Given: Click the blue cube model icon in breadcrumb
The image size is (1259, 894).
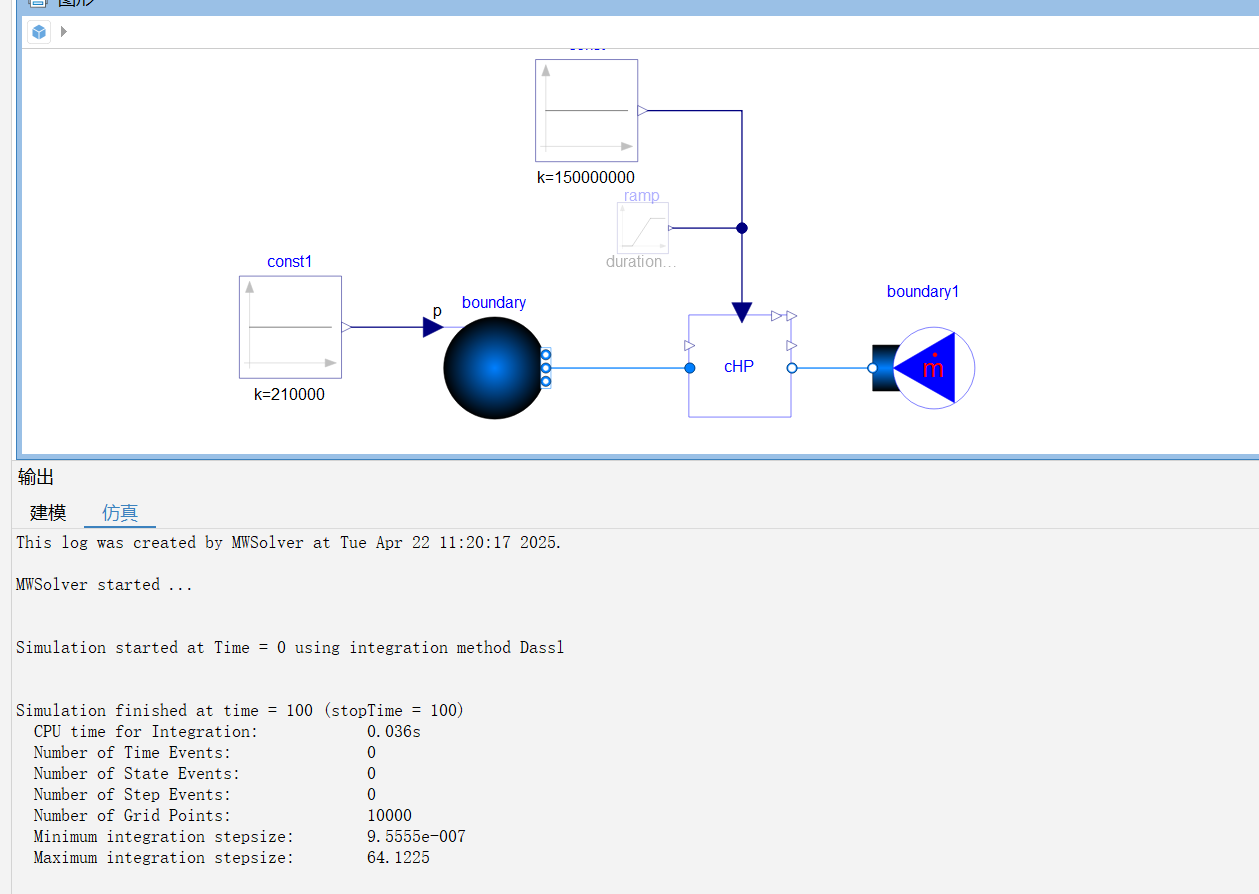Looking at the screenshot, I should [x=39, y=32].
